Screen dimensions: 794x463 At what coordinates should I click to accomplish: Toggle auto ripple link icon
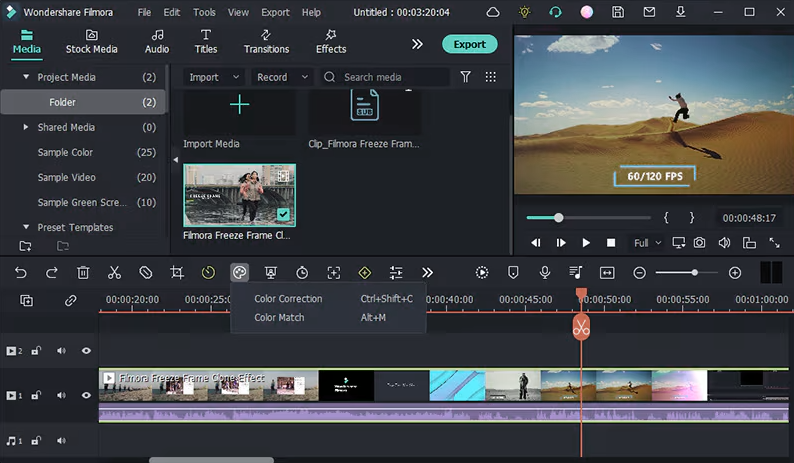[x=70, y=301]
